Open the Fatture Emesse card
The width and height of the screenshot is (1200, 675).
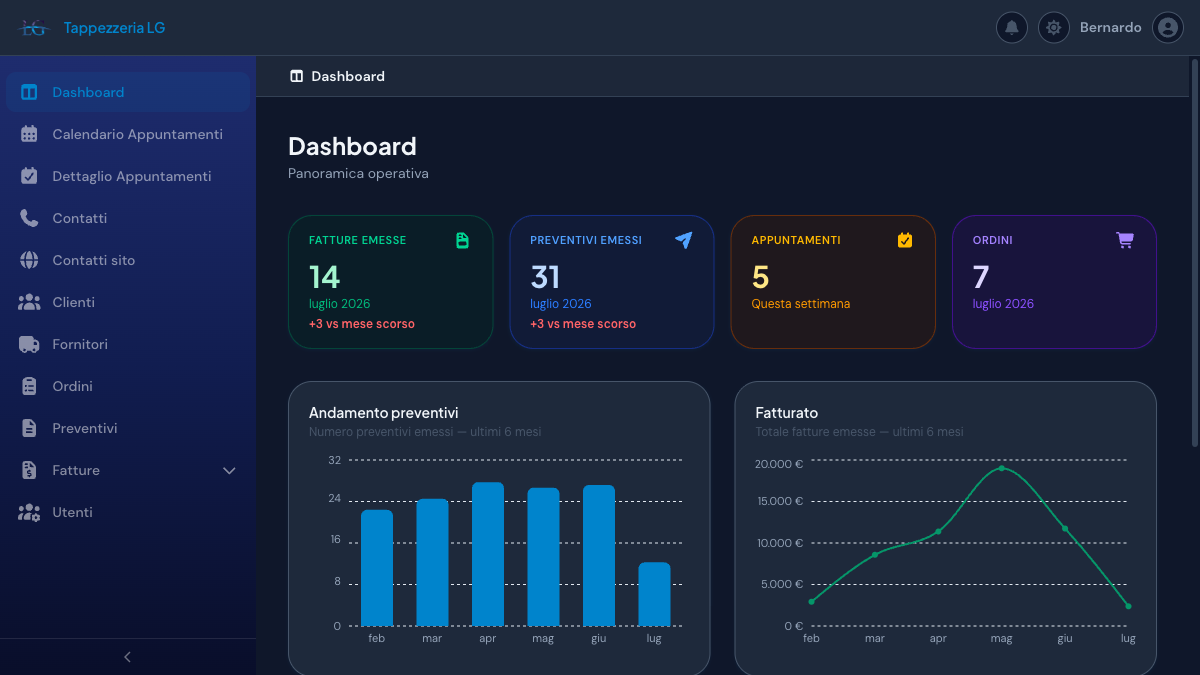point(390,282)
